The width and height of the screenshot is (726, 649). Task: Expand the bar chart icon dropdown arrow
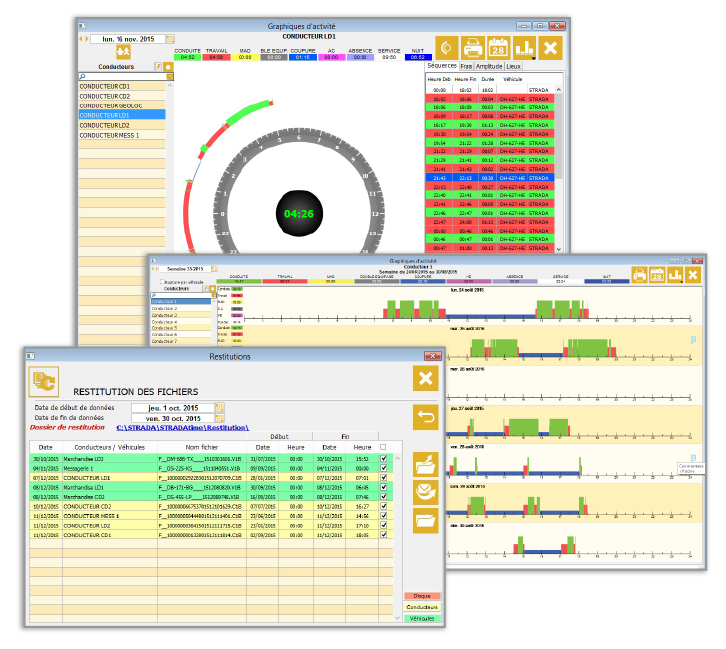pyautogui.click(x=533, y=58)
